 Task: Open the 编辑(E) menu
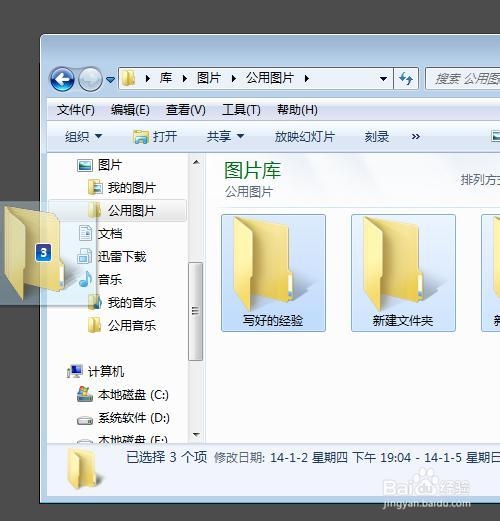[130, 110]
